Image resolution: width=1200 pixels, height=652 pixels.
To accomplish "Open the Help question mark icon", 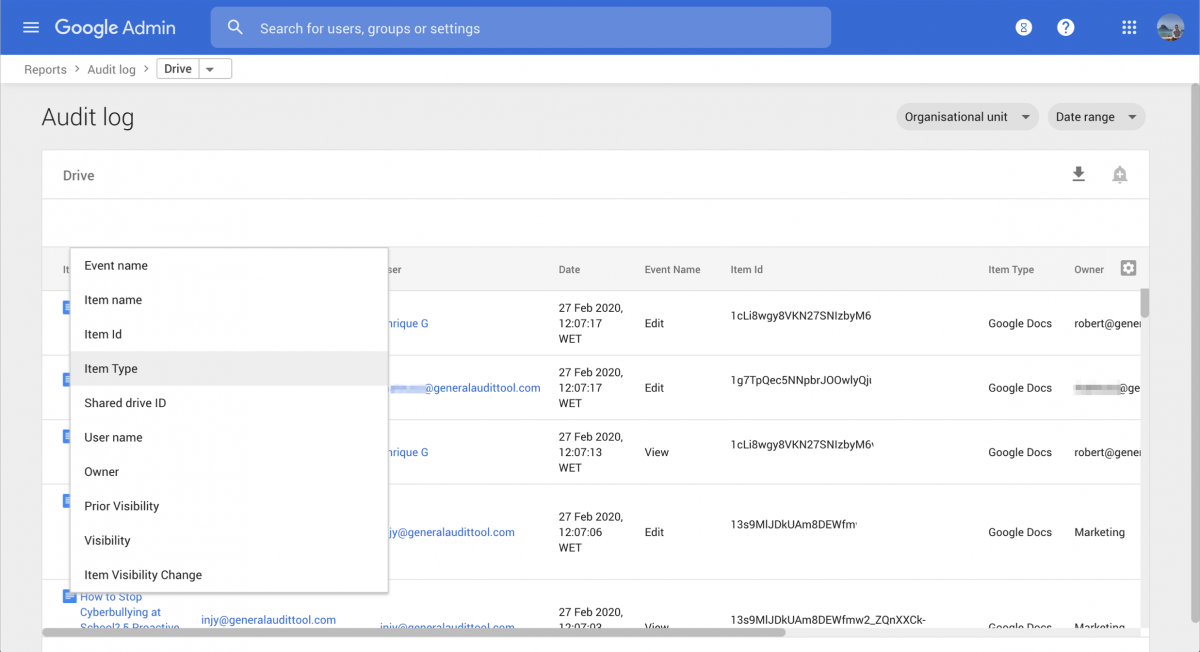I will point(1066,28).
